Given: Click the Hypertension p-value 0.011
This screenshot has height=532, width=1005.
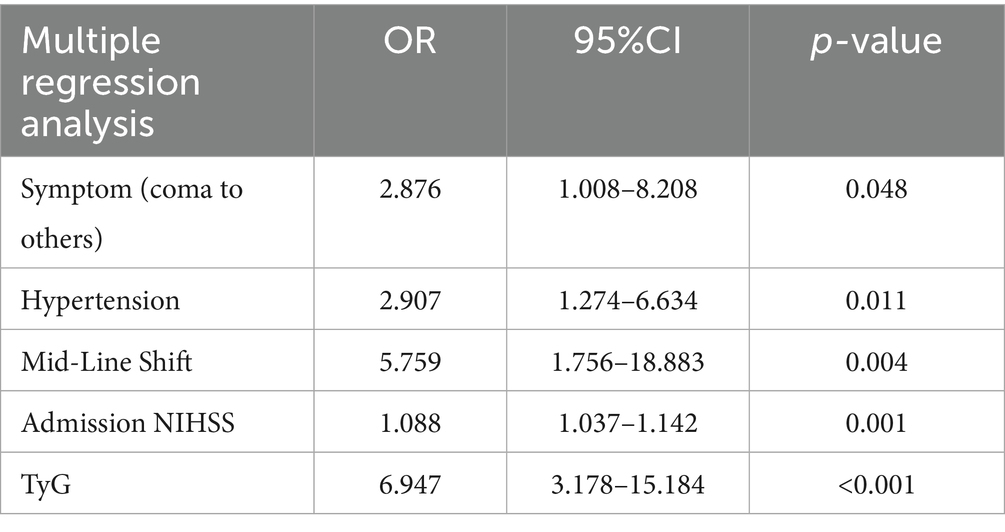Looking at the screenshot, I should tap(875, 299).
